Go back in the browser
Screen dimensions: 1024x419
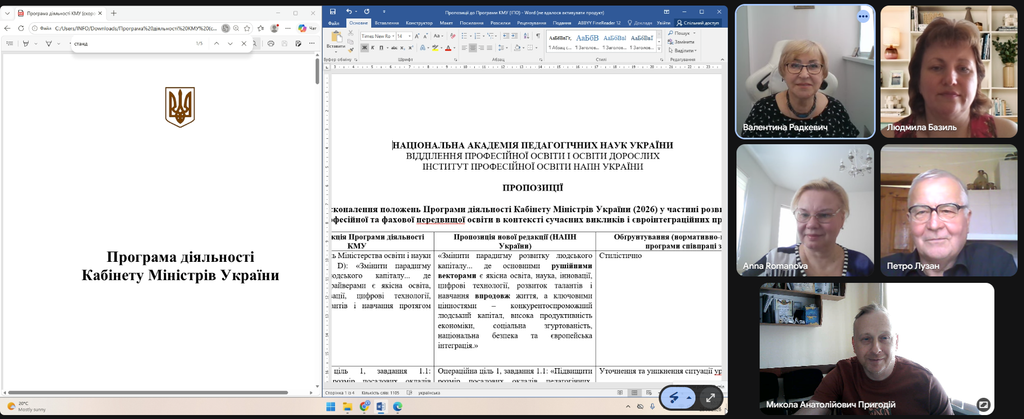pyautogui.click(x=7, y=28)
